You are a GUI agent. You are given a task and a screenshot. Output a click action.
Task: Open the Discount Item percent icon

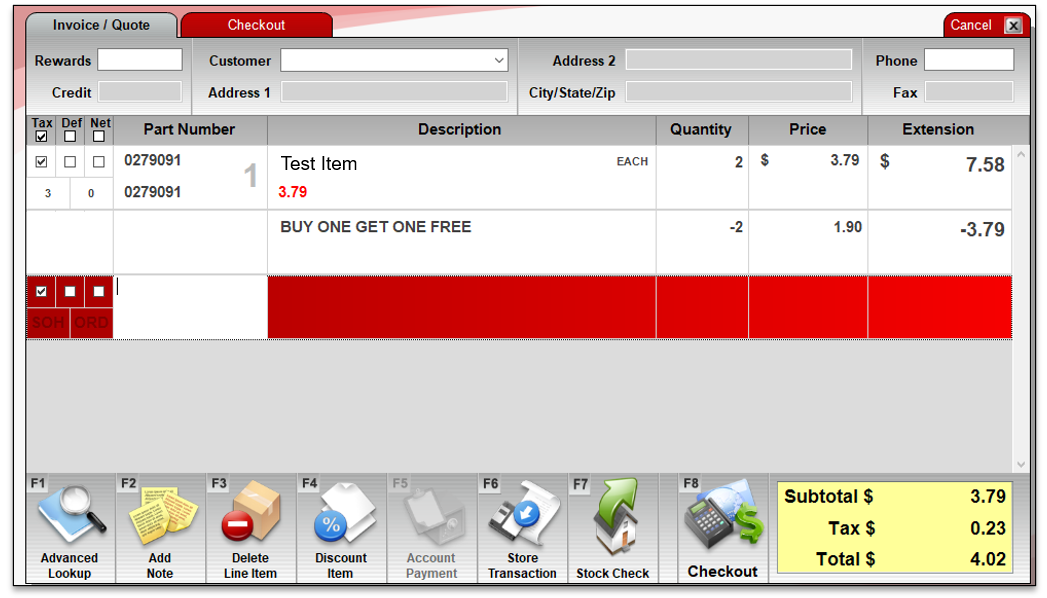pos(341,516)
